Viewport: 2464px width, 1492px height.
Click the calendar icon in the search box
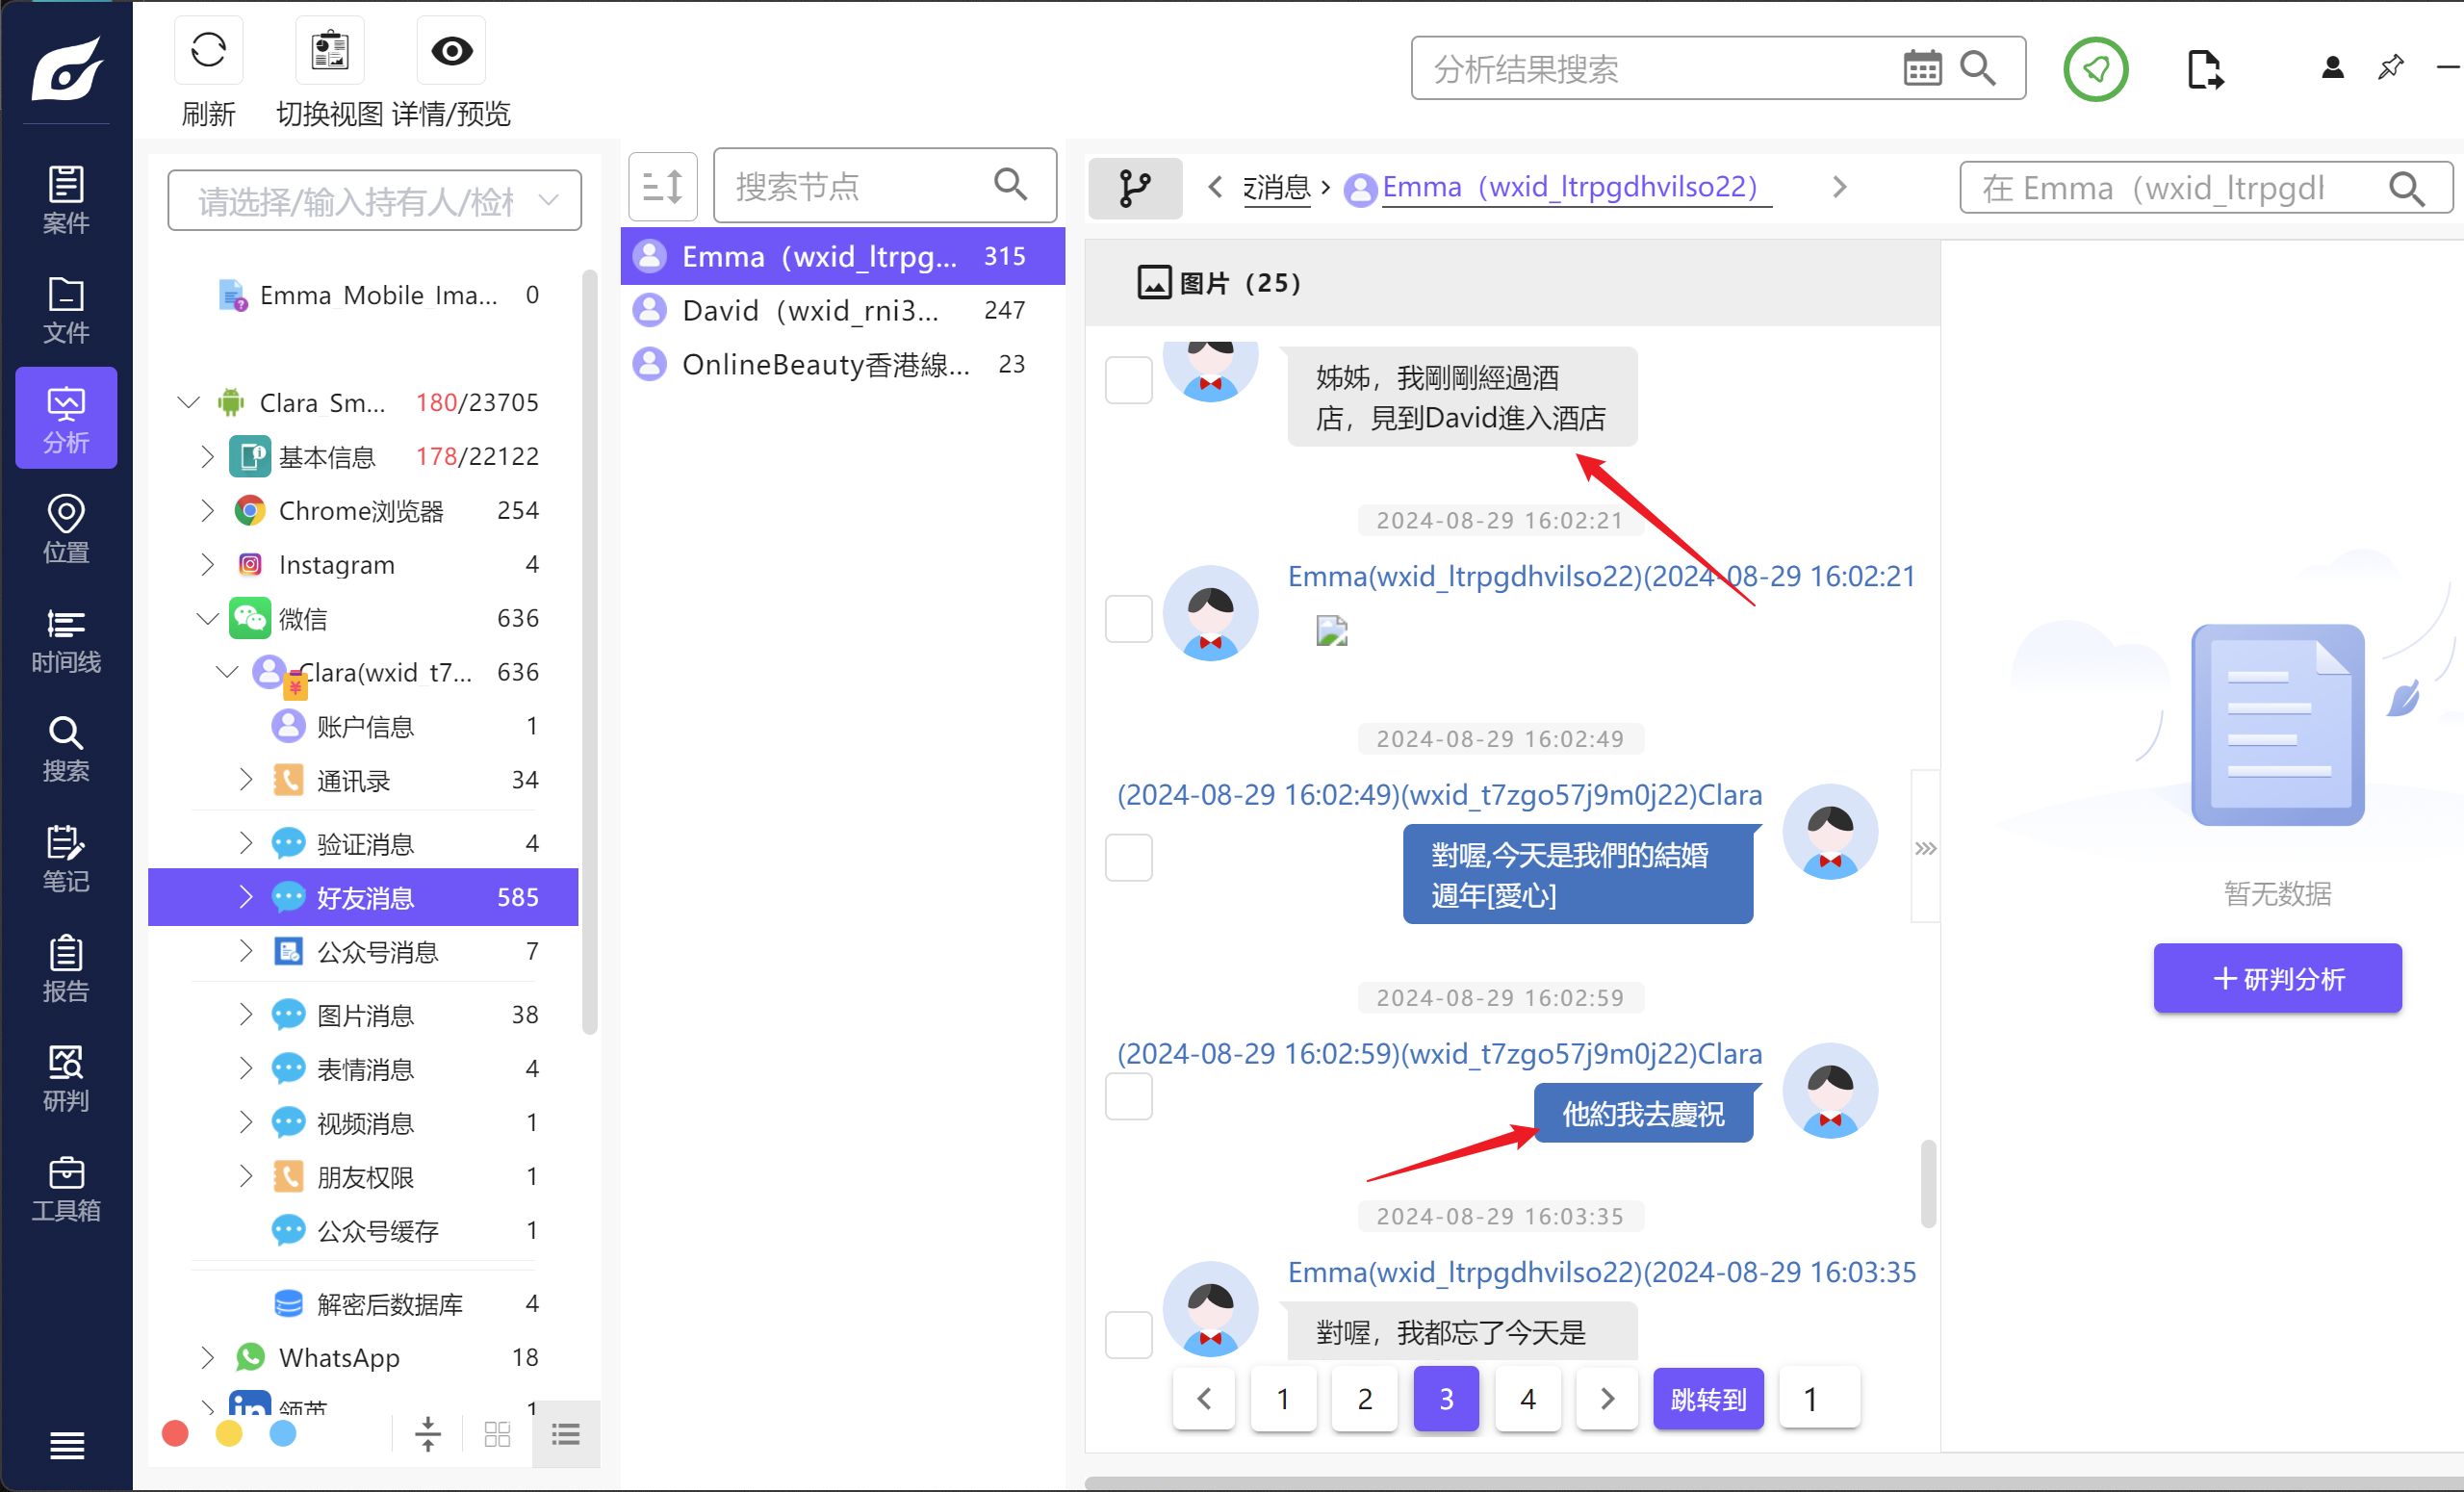click(1921, 69)
